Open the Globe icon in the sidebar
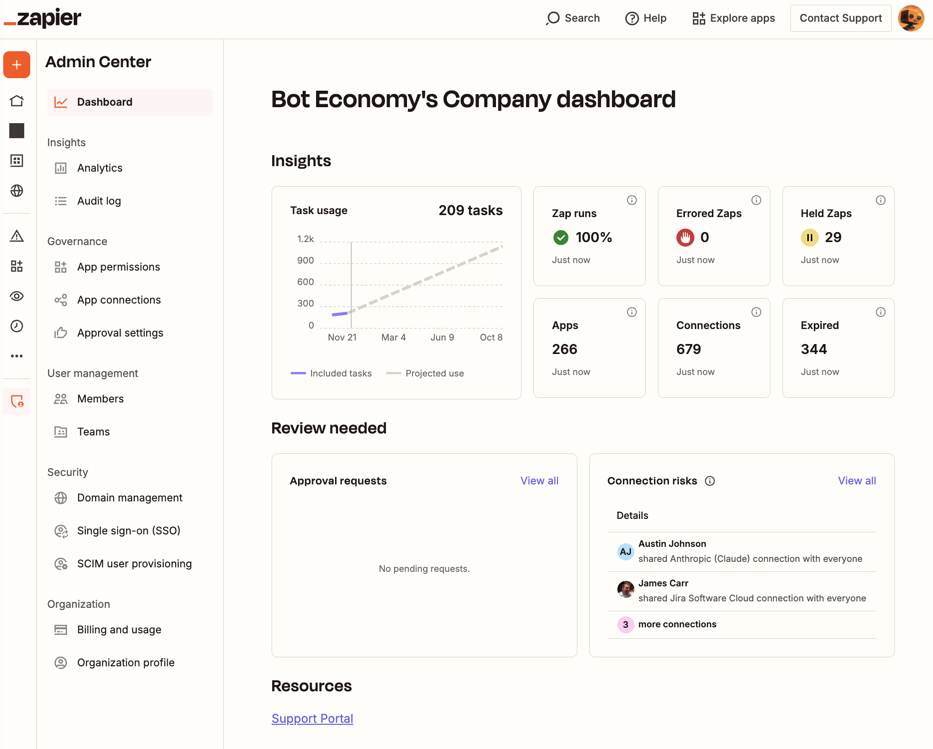 (16, 190)
